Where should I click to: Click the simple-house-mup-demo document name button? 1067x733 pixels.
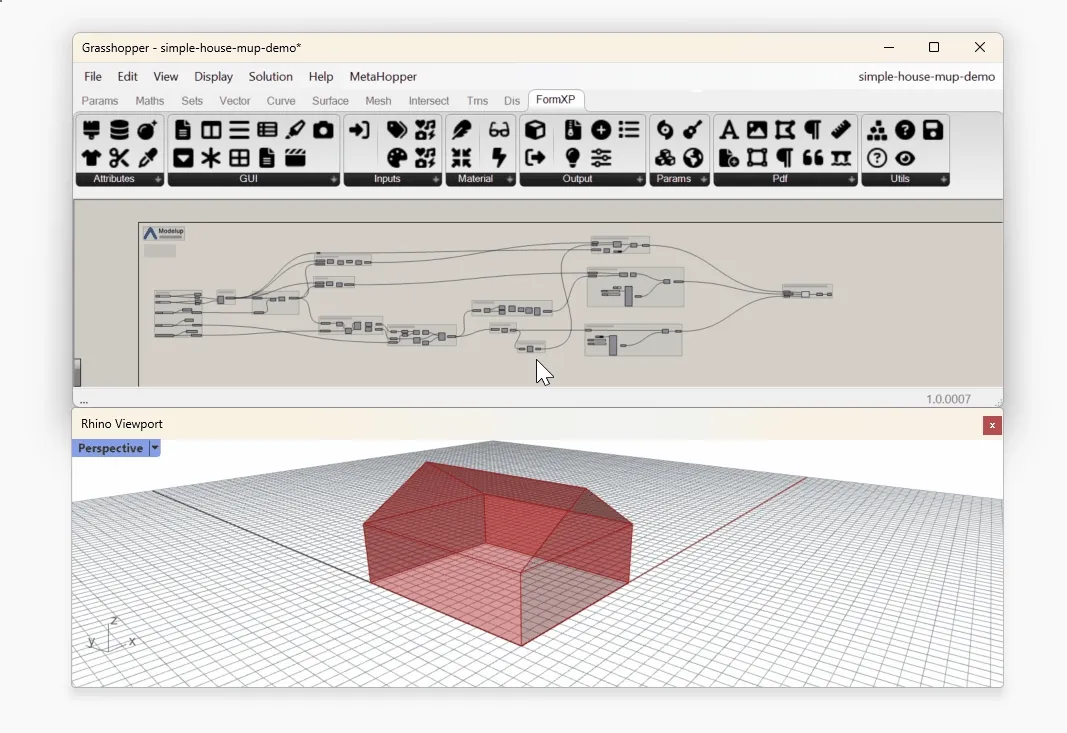(x=926, y=77)
